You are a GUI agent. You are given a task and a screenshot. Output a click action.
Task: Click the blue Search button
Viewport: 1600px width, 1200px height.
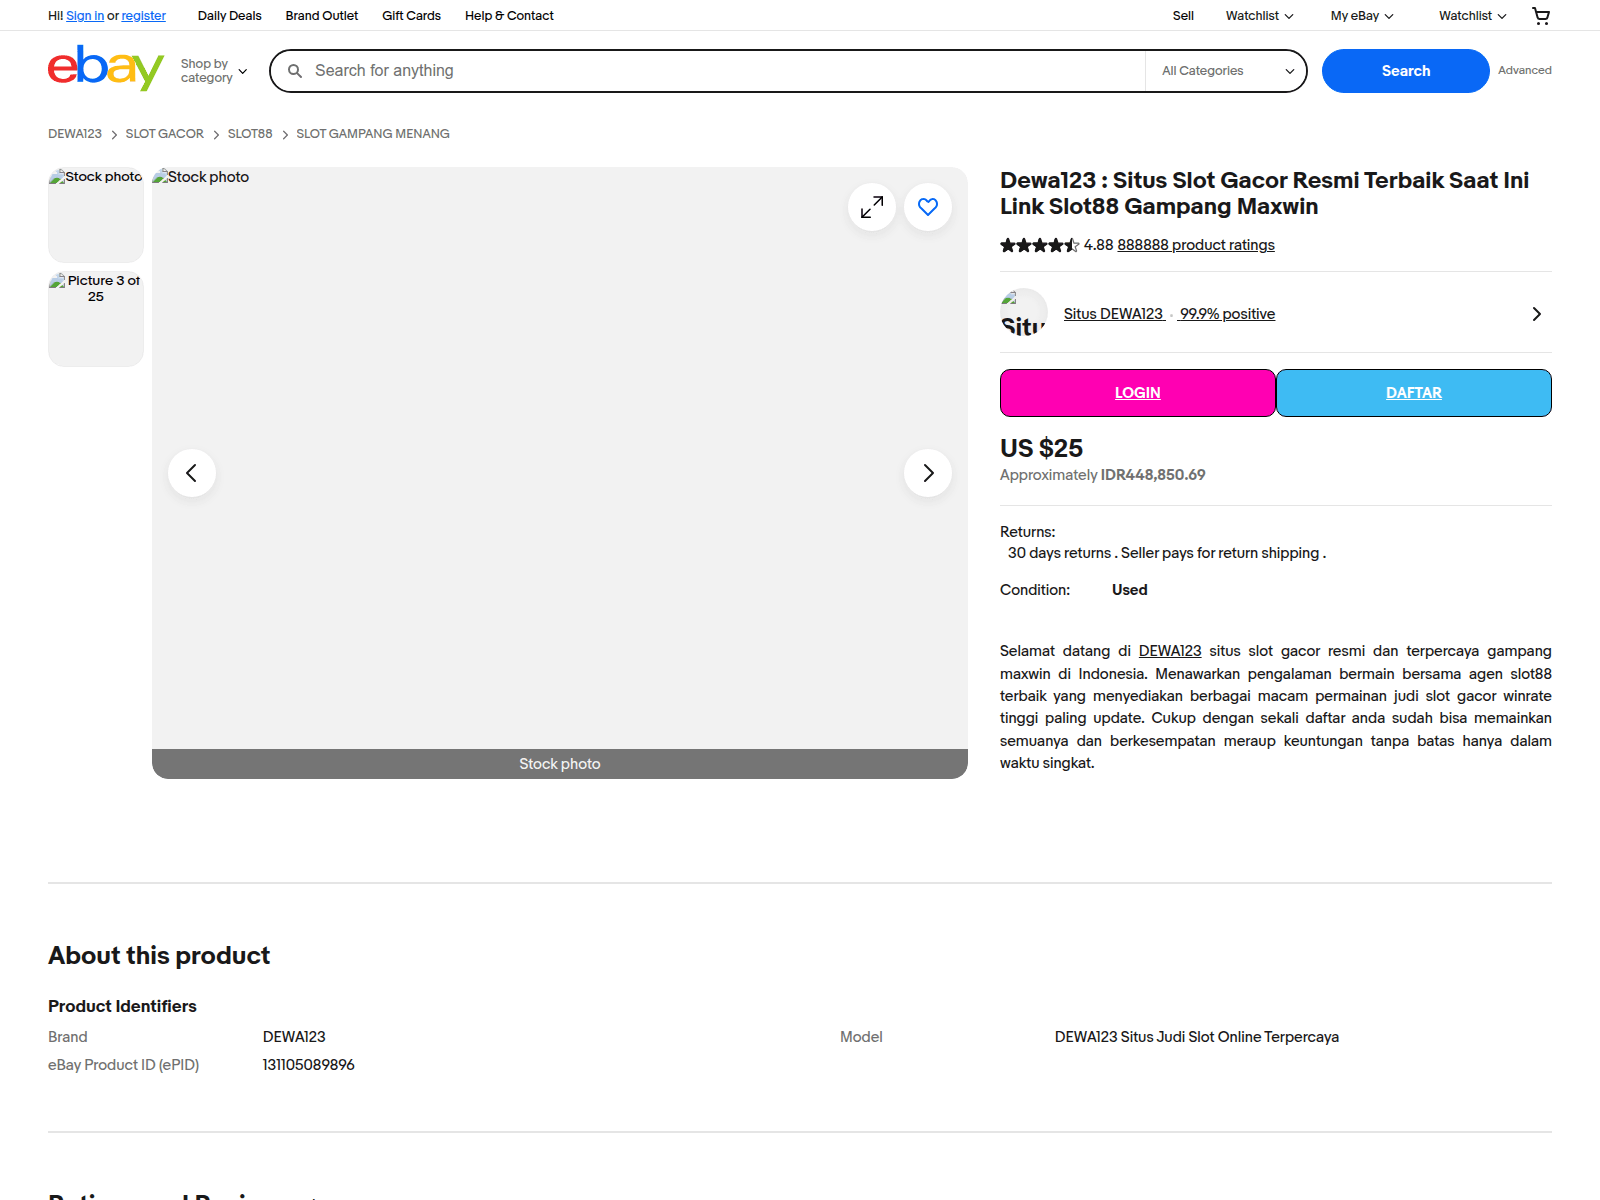(1406, 71)
